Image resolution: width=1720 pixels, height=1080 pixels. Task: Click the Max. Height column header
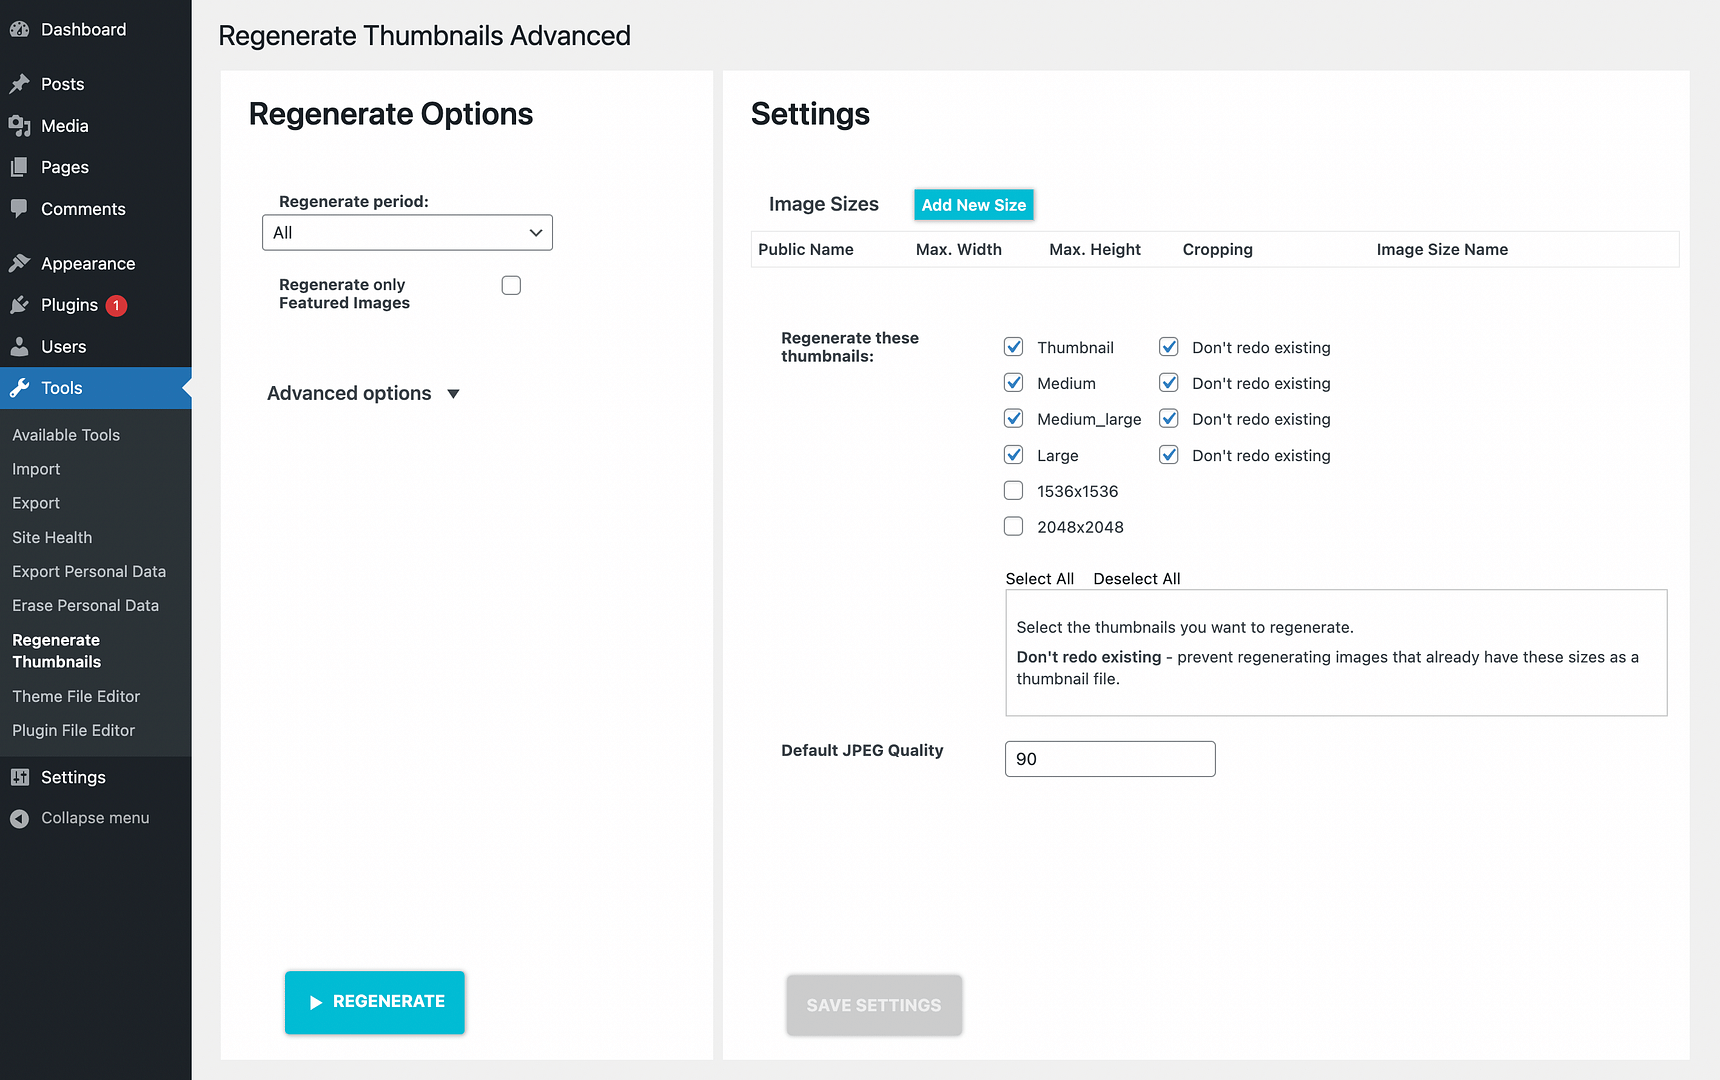pyautogui.click(x=1095, y=250)
